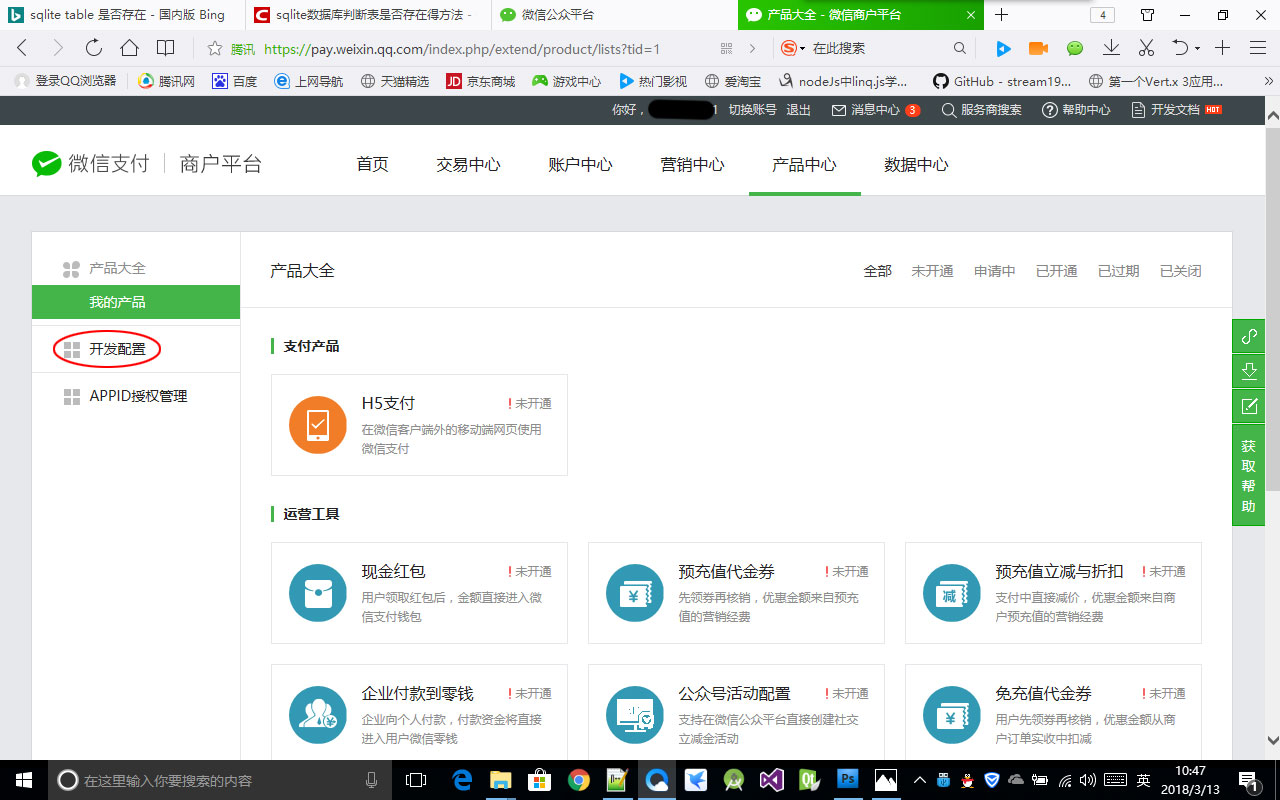Image resolution: width=1280 pixels, height=800 pixels.
Task: Open File Explorer from the taskbar
Action: tap(501, 779)
